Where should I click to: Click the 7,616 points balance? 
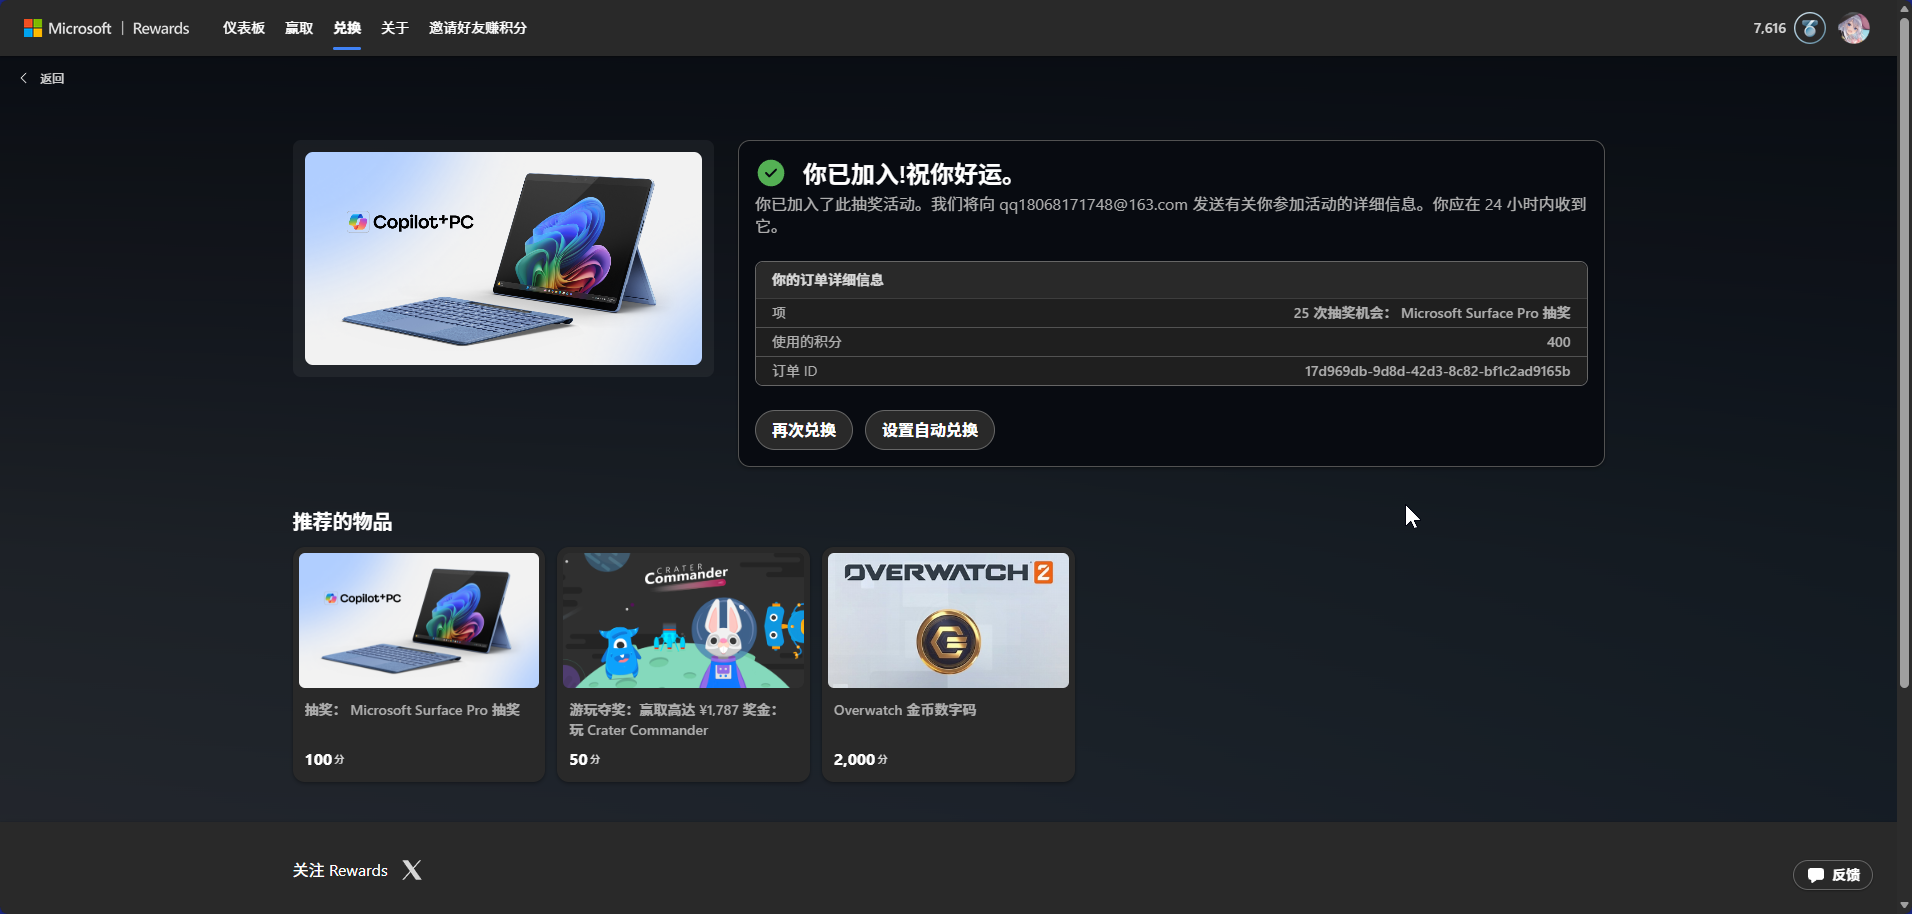[x=1769, y=28]
